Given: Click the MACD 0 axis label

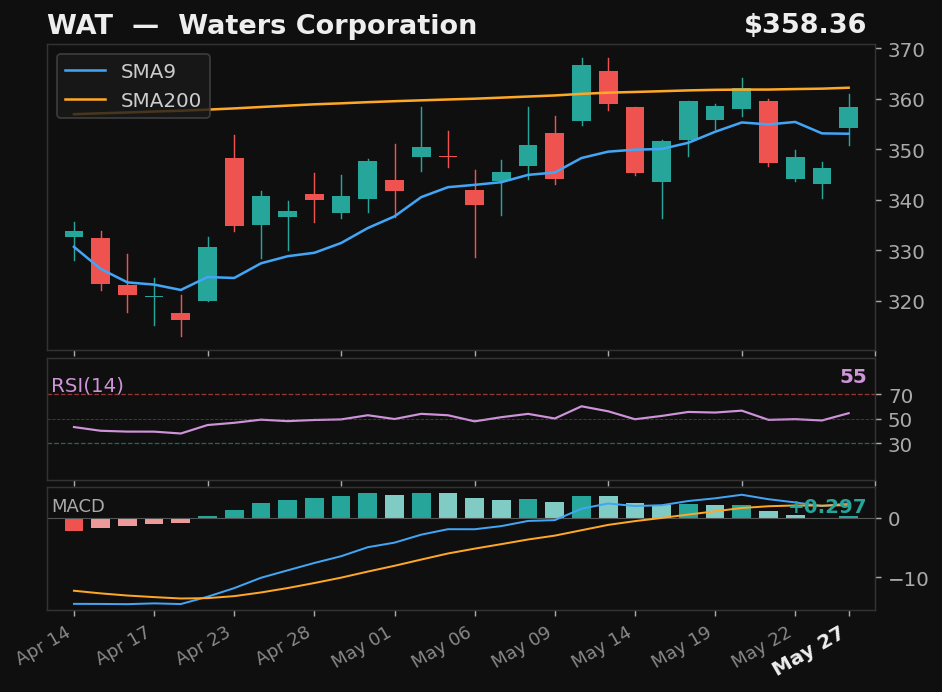Looking at the screenshot, I should [895, 519].
